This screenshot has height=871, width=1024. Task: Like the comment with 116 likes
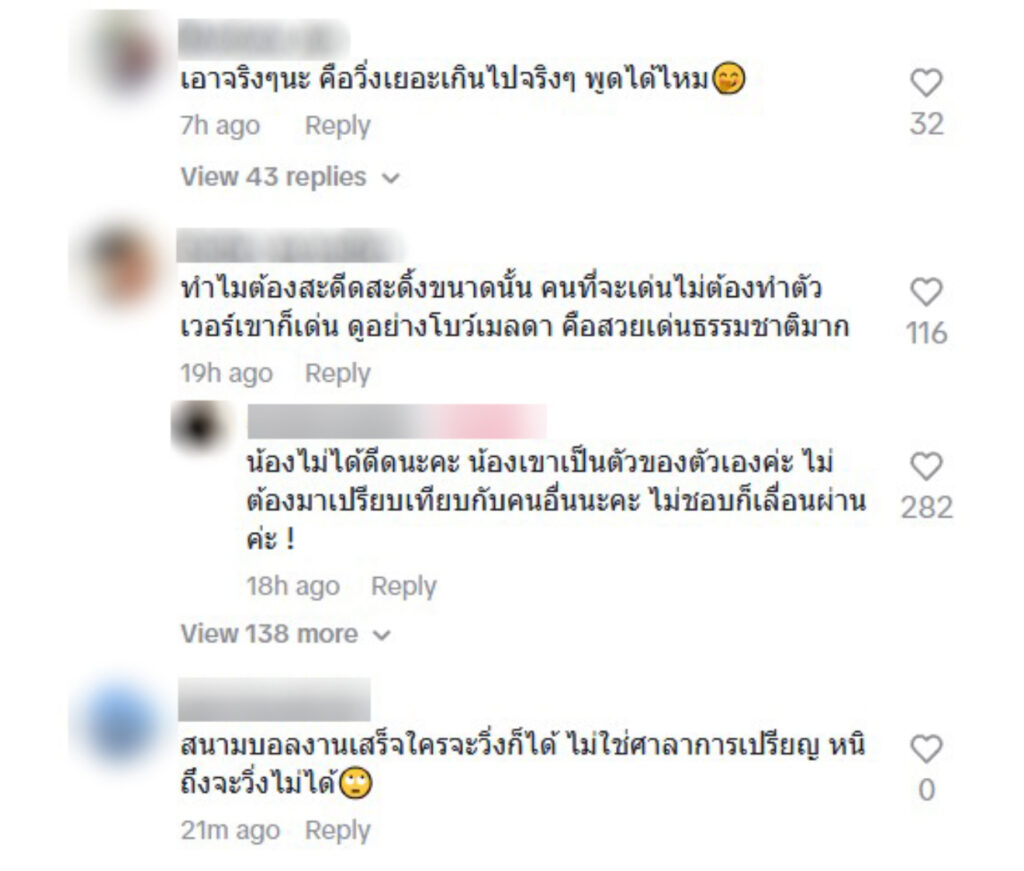[x=926, y=292]
